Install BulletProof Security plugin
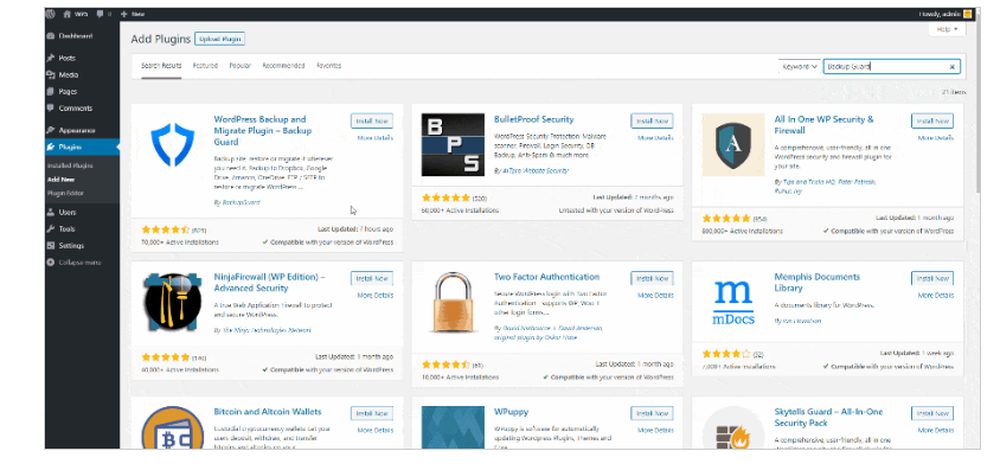This screenshot has width=1000, height=466. click(652, 120)
